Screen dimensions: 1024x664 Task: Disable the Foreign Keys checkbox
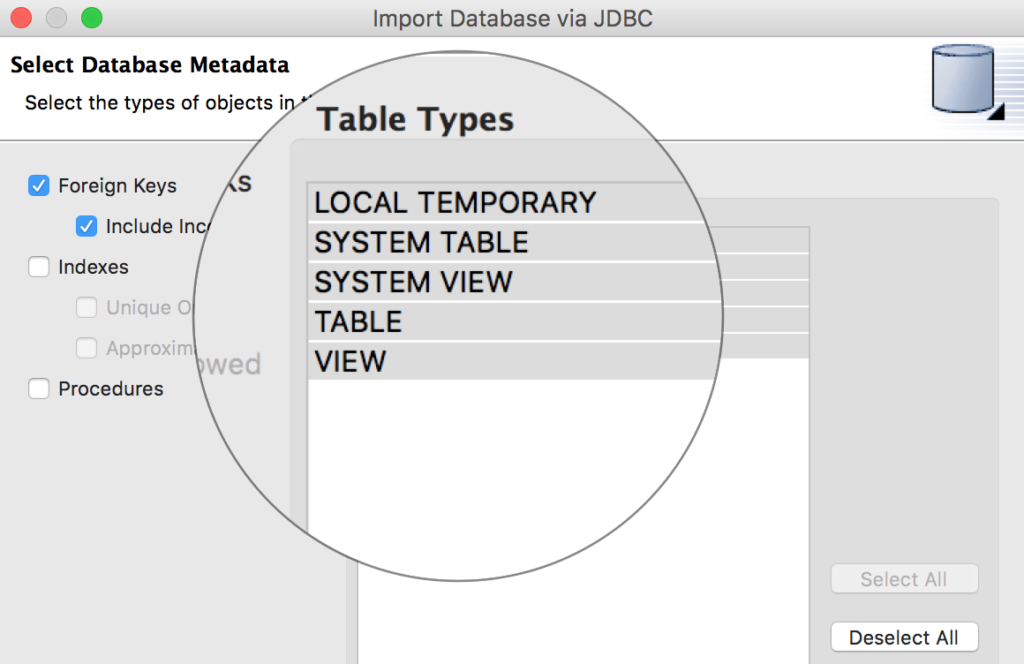point(38,186)
